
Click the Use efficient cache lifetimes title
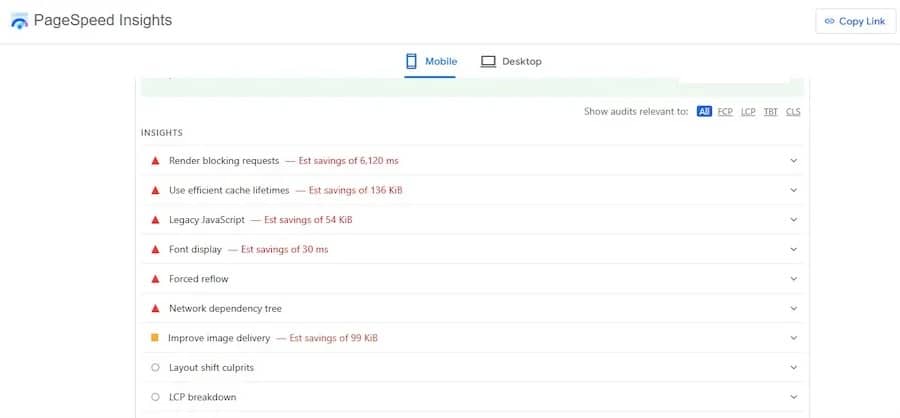(229, 190)
